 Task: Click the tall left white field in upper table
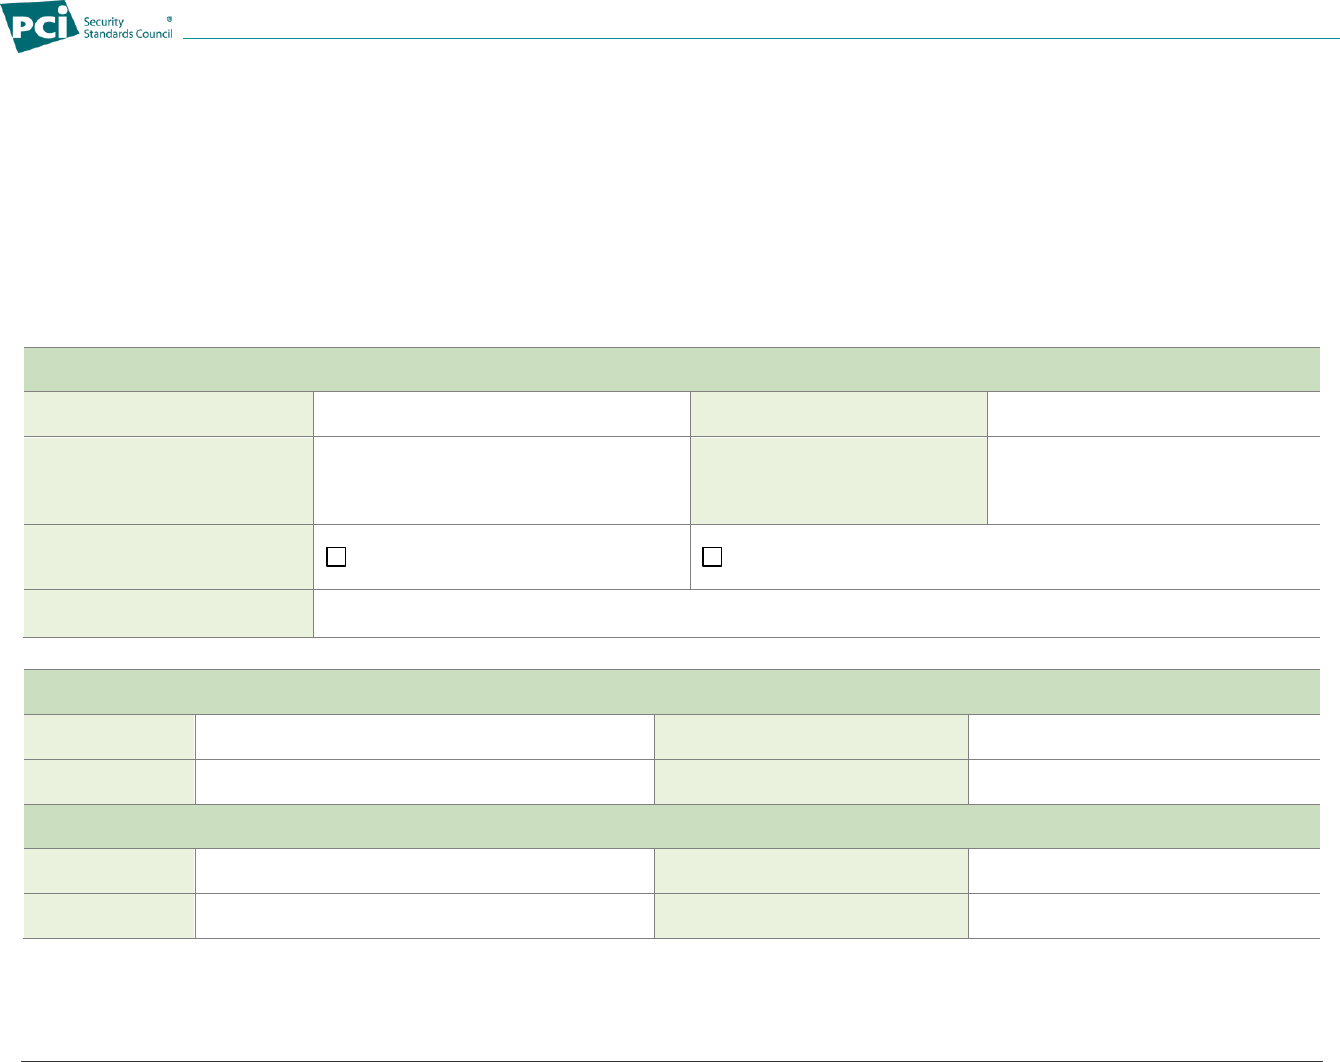(x=501, y=480)
